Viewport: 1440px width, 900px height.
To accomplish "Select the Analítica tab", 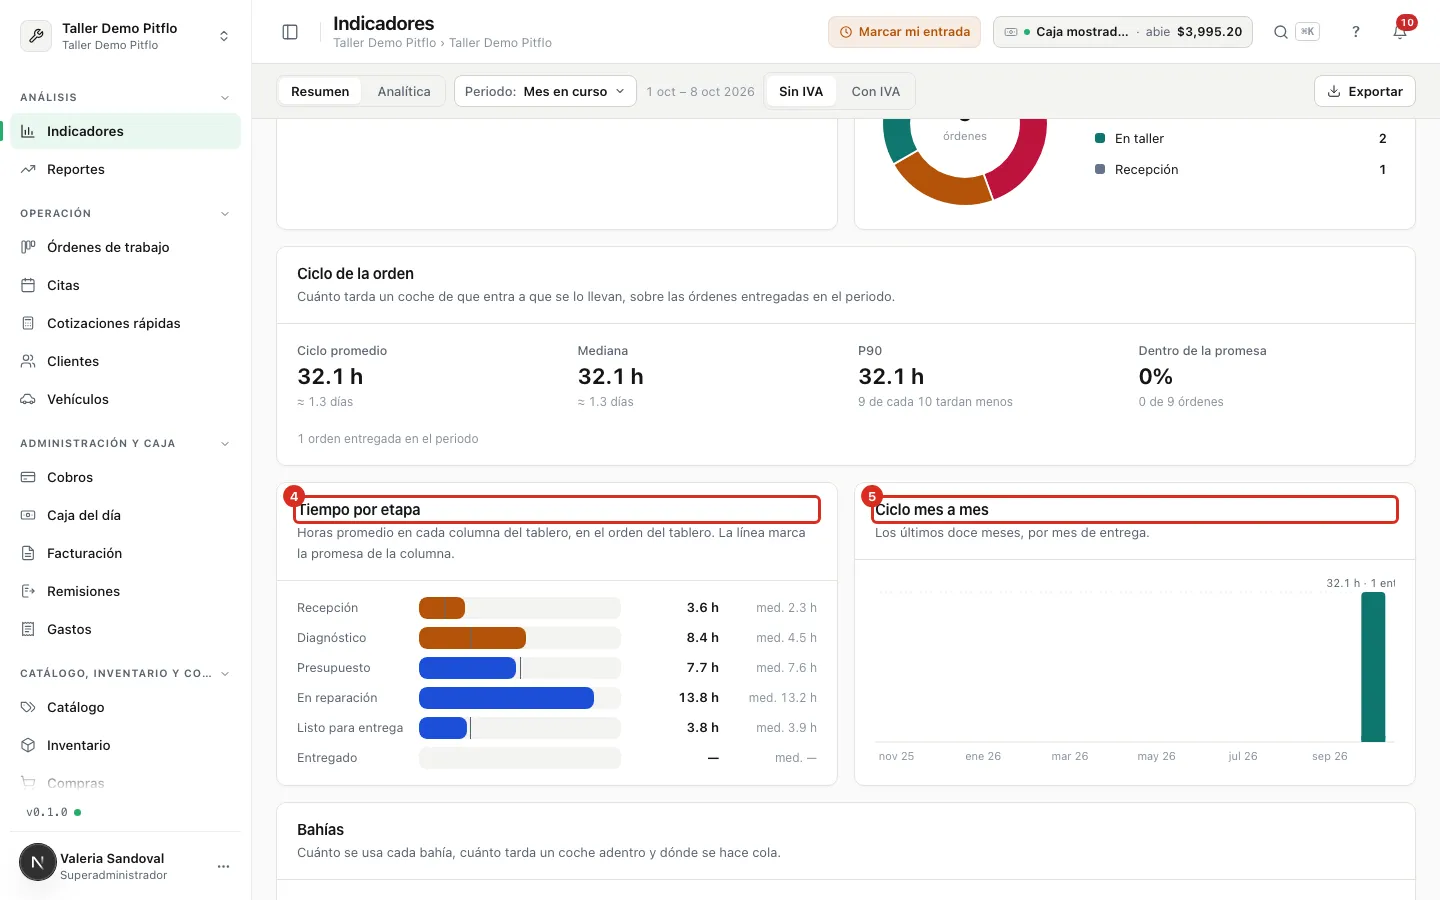I will tap(404, 91).
